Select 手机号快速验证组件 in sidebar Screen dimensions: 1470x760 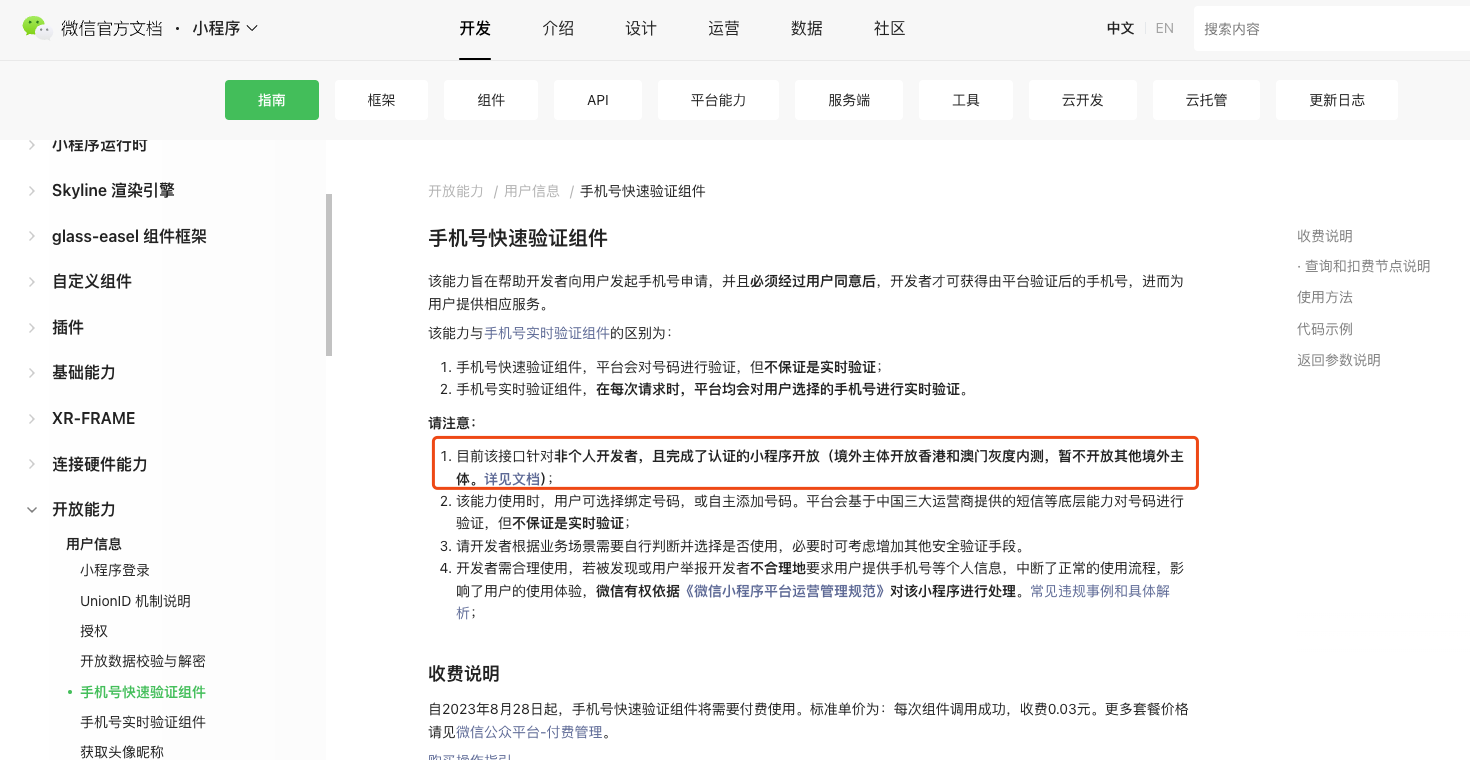pyautogui.click(x=143, y=692)
